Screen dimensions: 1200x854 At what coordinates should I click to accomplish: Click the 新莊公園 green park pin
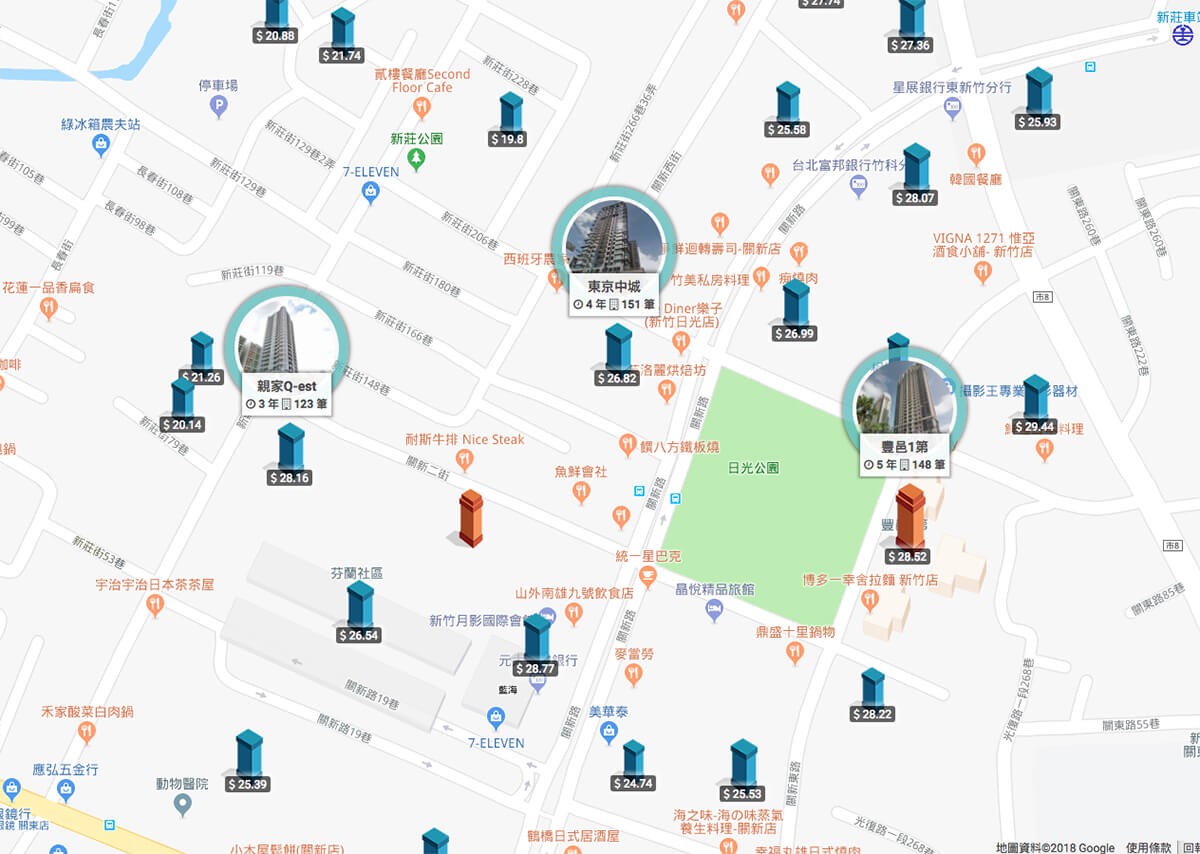coord(417,158)
